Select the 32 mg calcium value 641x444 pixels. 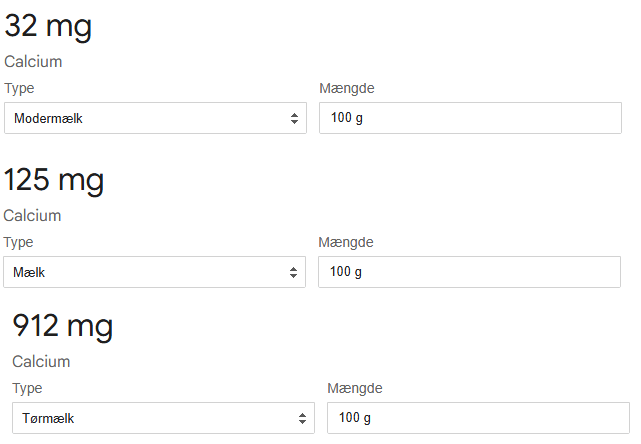[x=48, y=27]
